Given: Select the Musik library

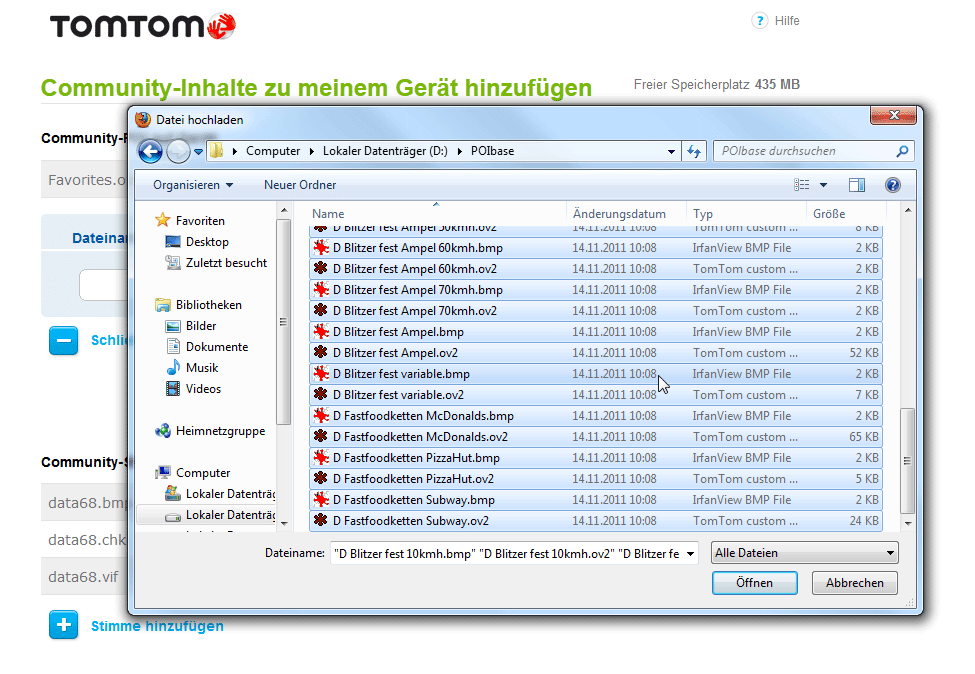Looking at the screenshot, I should point(202,368).
